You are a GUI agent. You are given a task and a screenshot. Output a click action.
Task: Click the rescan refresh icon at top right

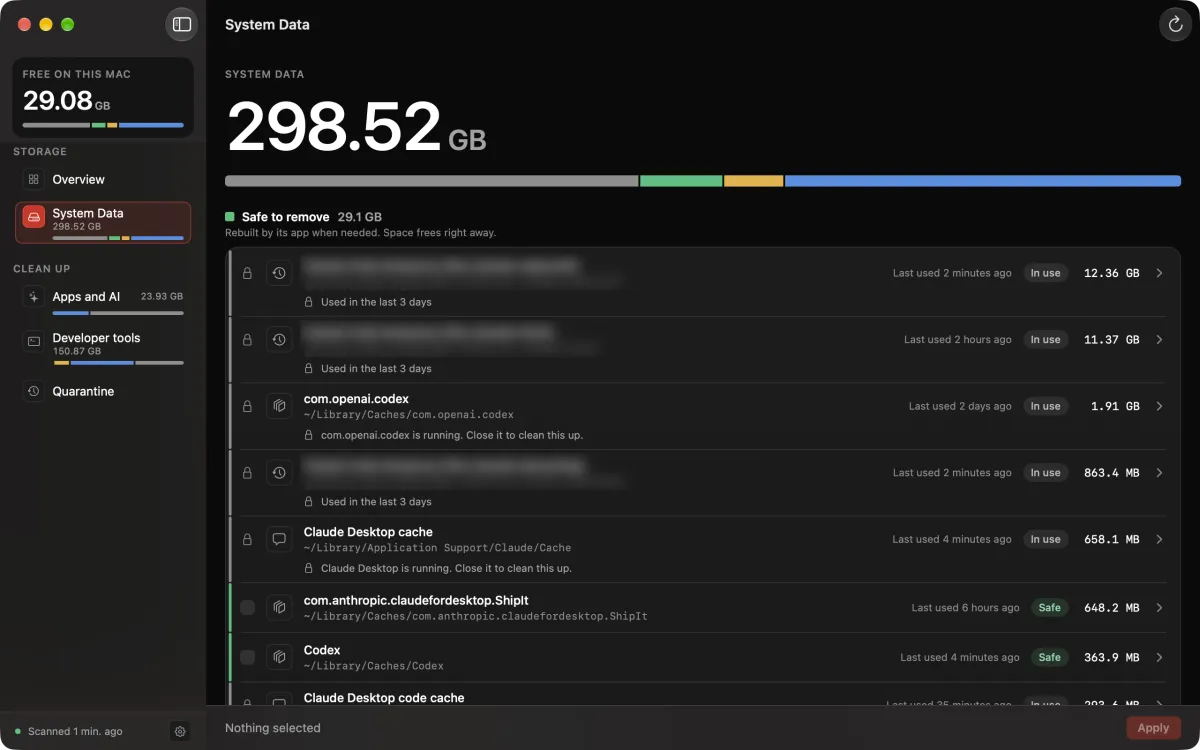click(x=1175, y=24)
